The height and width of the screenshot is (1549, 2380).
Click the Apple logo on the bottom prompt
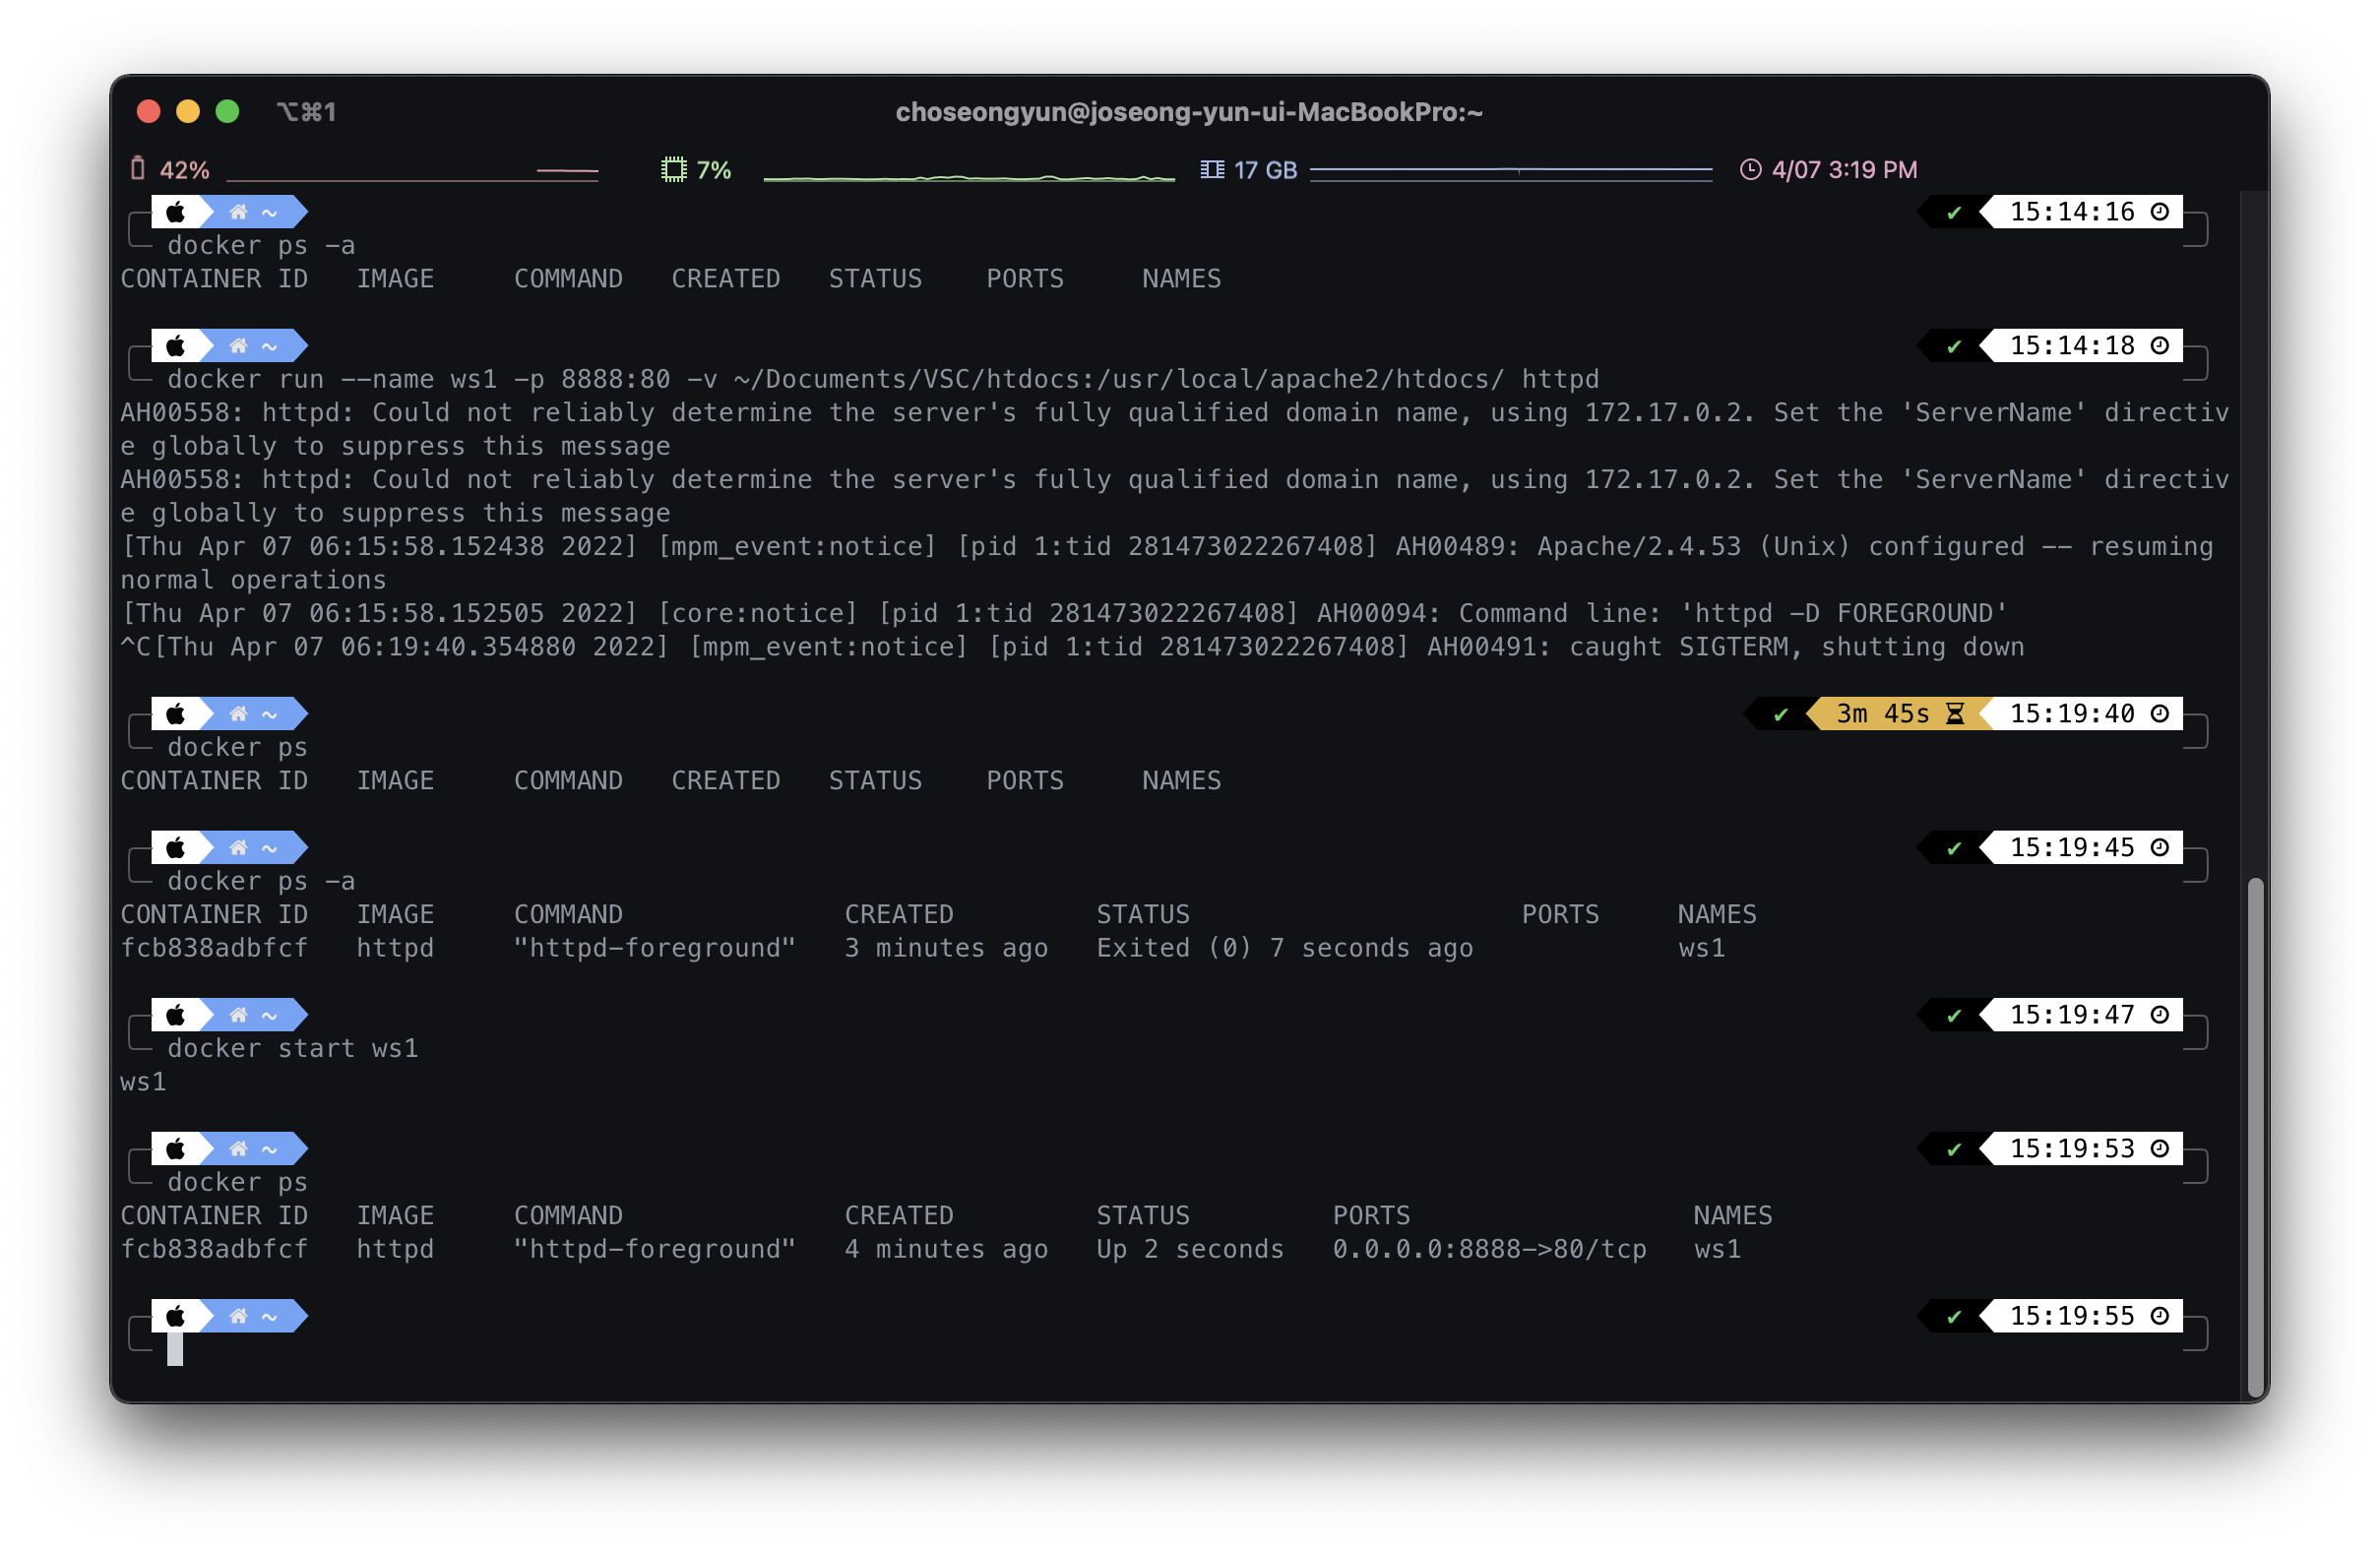point(176,1316)
